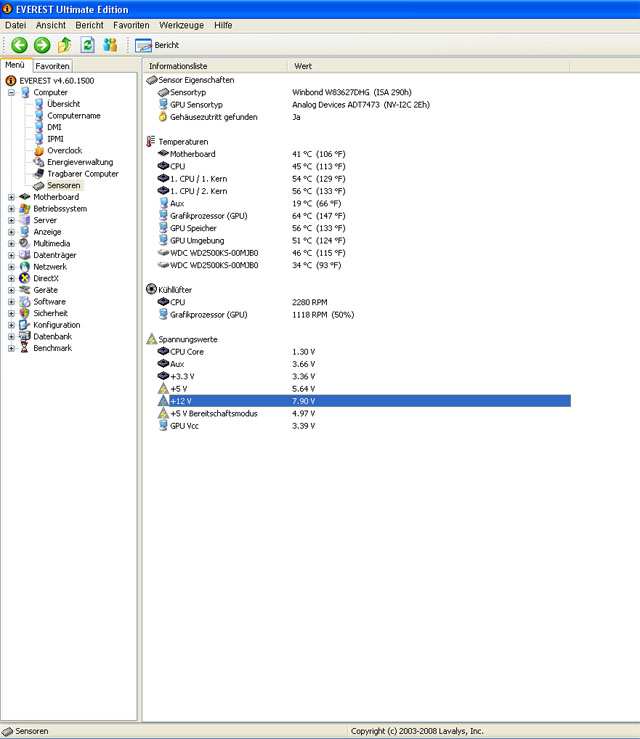Image resolution: width=640 pixels, height=739 pixels.
Task: Expand the Netzwerk tree node
Action: [11, 267]
